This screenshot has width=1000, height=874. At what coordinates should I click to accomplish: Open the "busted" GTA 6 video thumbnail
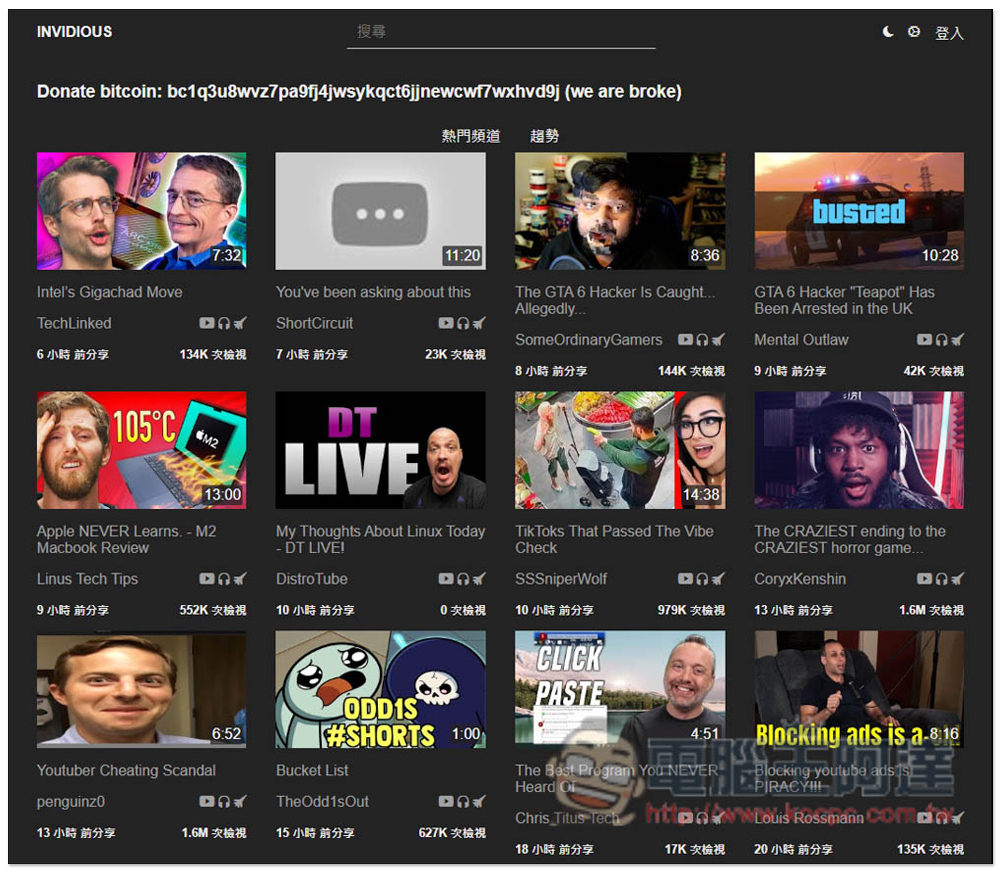click(859, 211)
